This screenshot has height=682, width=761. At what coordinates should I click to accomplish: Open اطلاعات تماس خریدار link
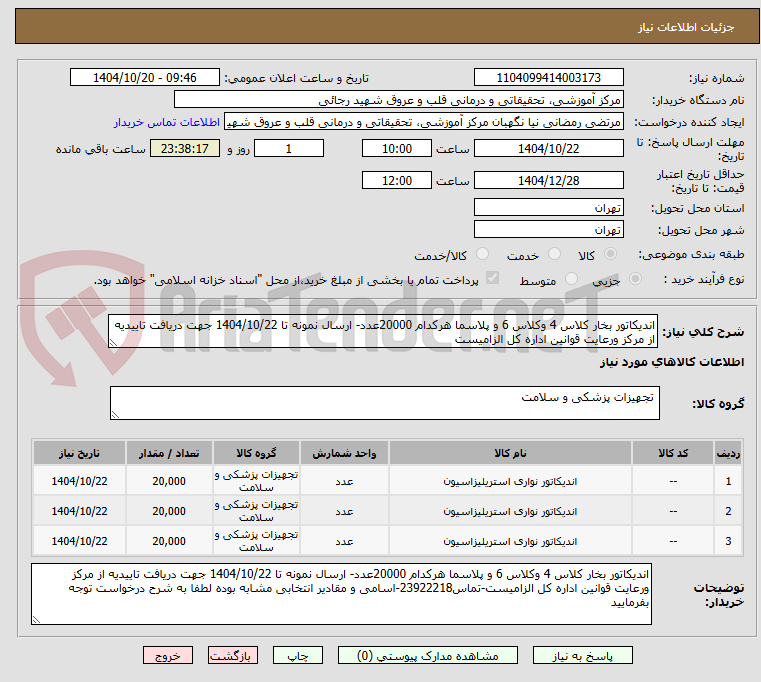167,122
